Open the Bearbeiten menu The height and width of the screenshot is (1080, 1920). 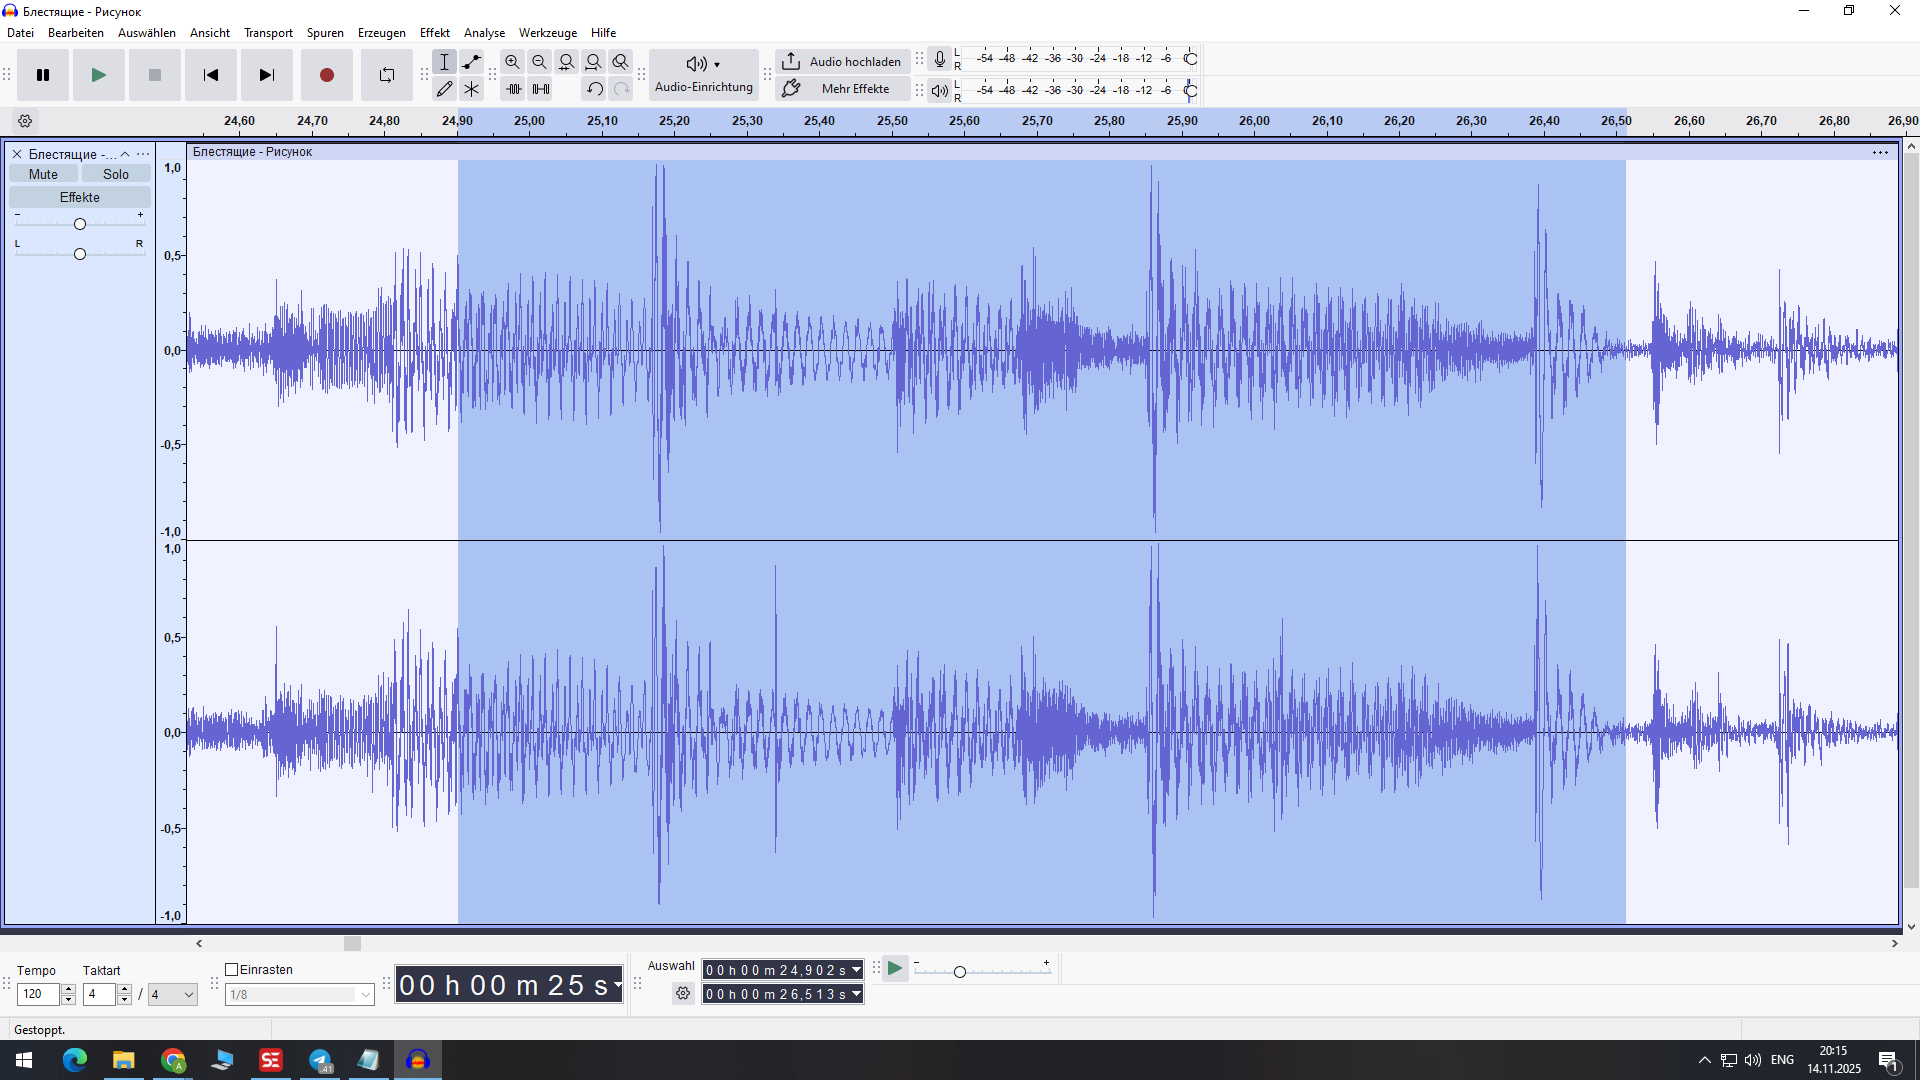76,33
